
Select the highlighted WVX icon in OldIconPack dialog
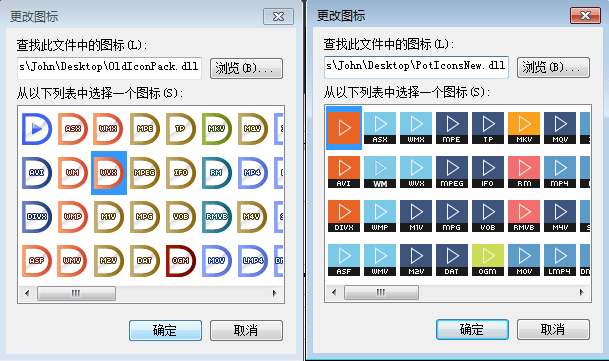pyautogui.click(x=109, y=173)
